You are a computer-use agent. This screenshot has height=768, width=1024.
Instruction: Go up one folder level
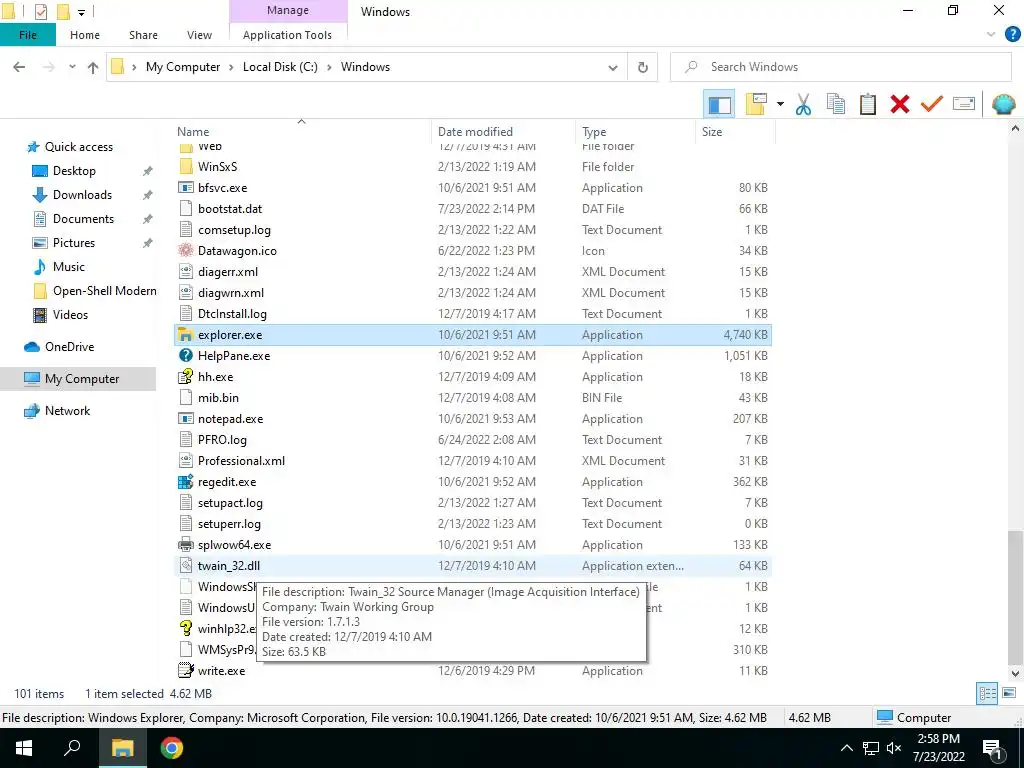pos(93,67)
